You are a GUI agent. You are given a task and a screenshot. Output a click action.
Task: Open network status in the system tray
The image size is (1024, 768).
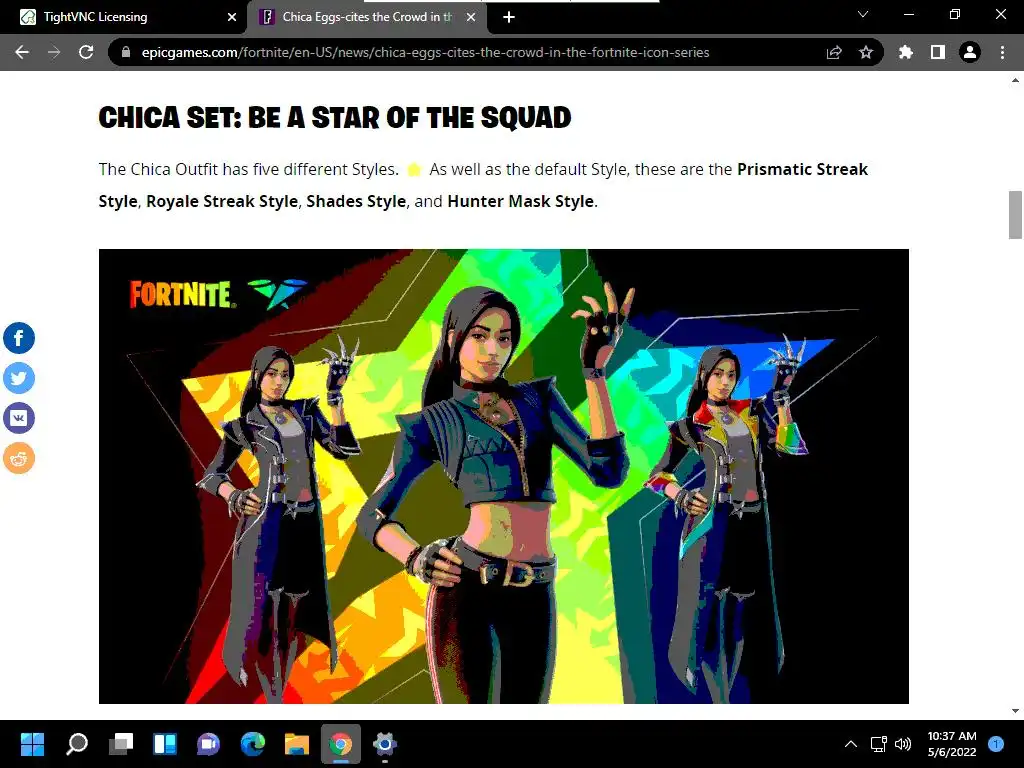pos(878,743)
